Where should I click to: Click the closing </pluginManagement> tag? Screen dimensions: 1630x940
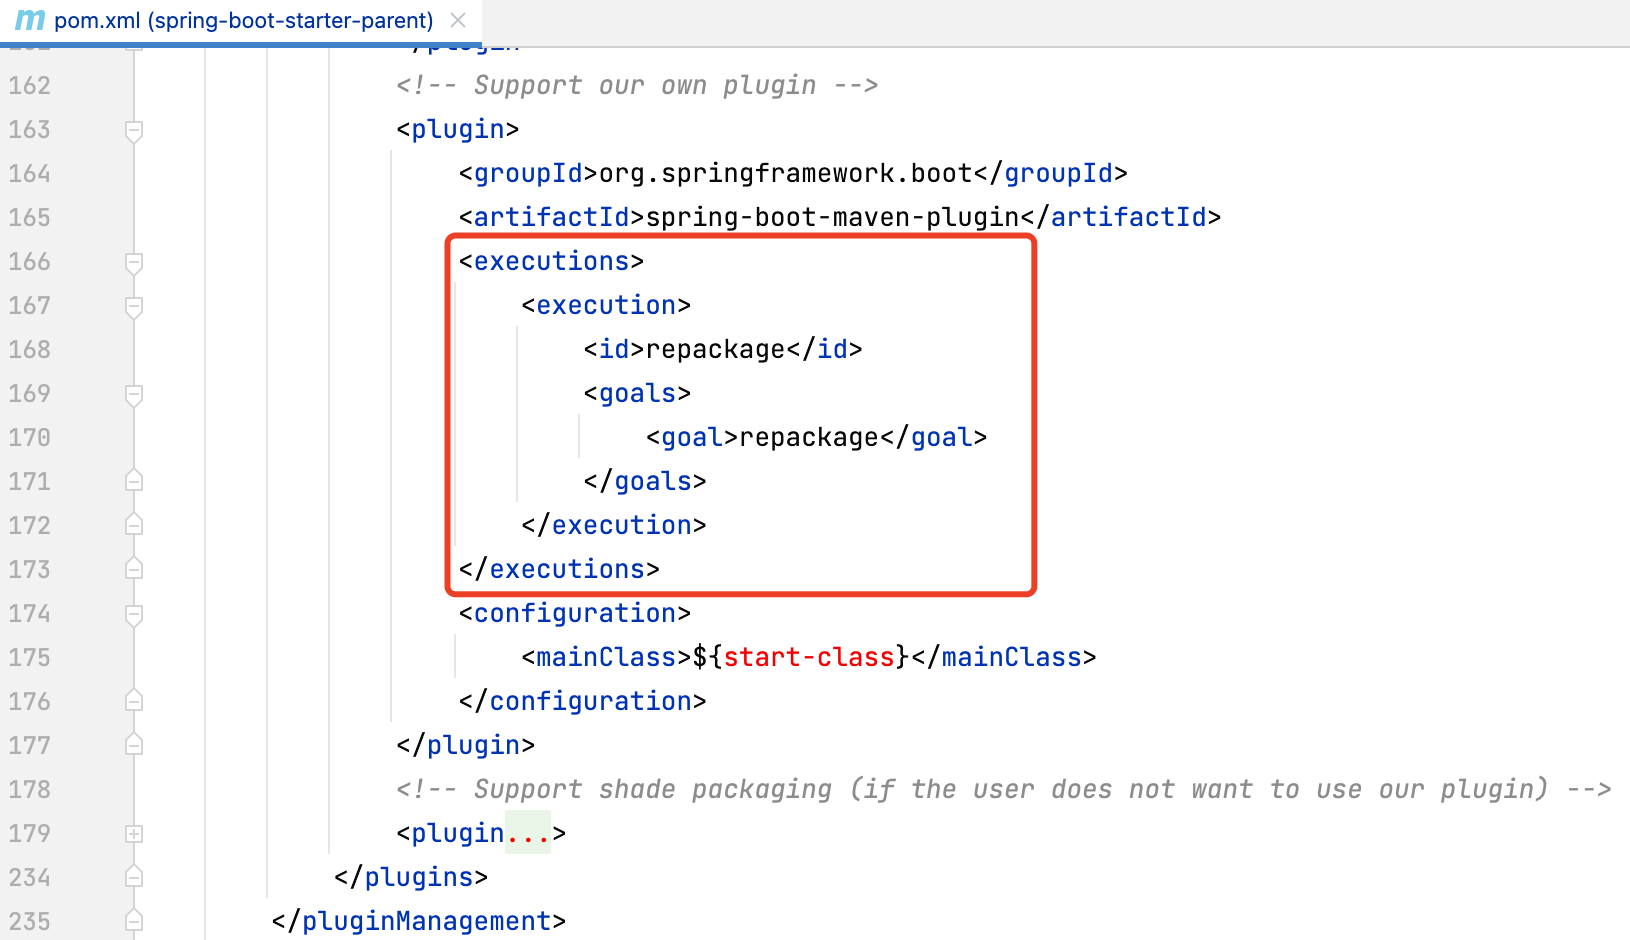(419, 922)
